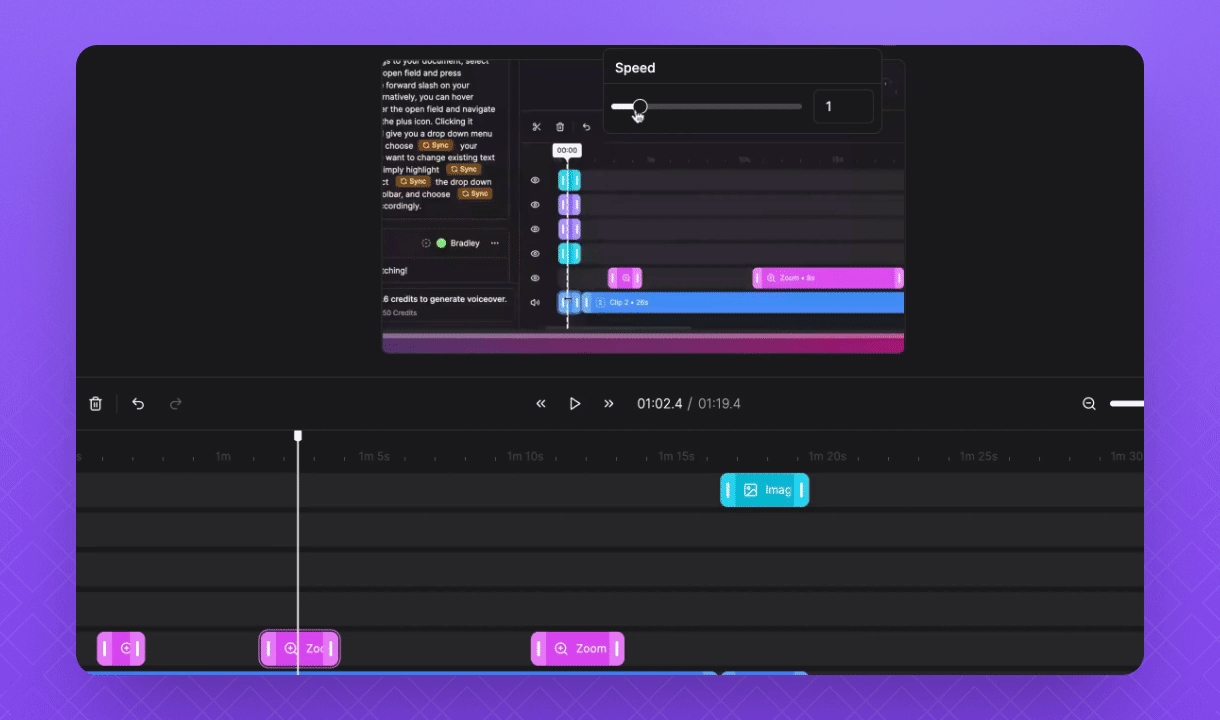The height and width of the screenshot is (720, 1220).
Task: Select the Zoom clip near 1m 10s
Action: [578, 649]
